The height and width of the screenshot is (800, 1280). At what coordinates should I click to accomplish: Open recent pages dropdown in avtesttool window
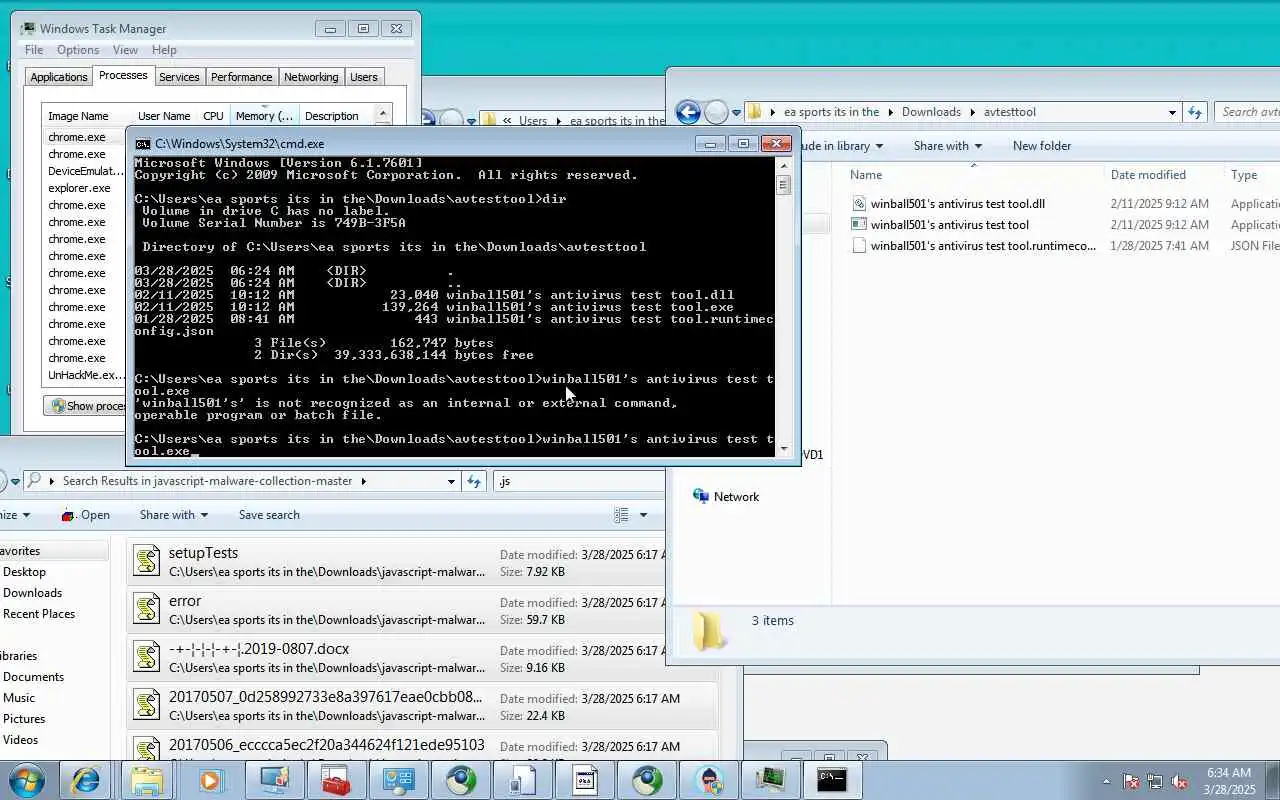(x=736, y=112)
